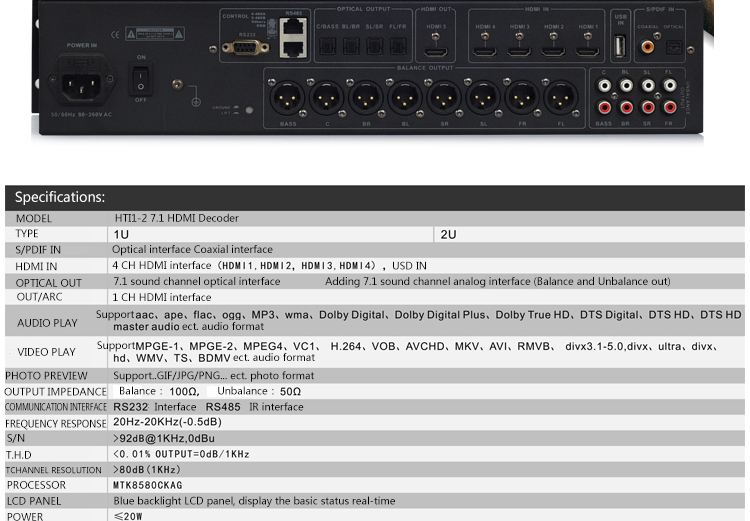Click the "PHOTO PREVIEW" row label
Viewport: 750px width, 521px height.
click(46, 376)
